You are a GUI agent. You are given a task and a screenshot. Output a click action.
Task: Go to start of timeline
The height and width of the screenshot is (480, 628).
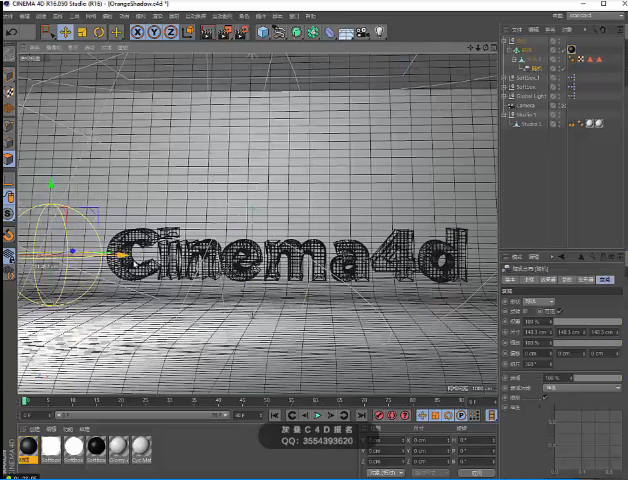275,415
